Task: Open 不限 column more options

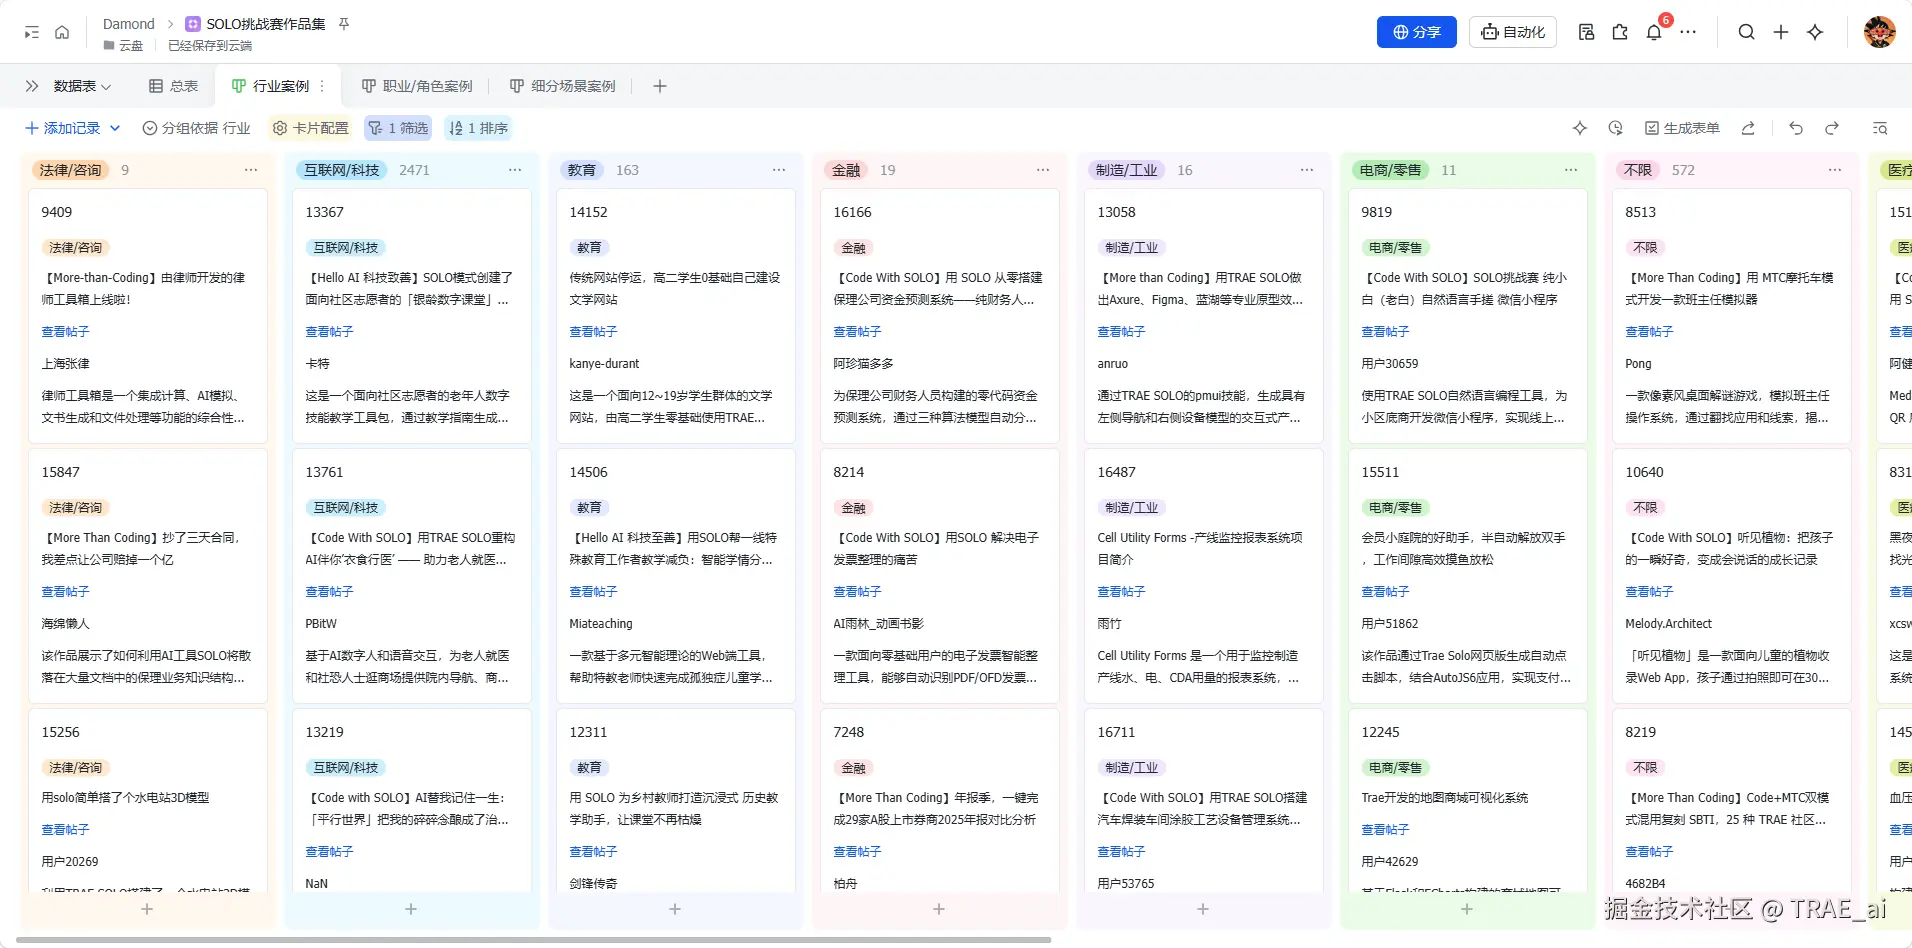Action: point(1835,170)
